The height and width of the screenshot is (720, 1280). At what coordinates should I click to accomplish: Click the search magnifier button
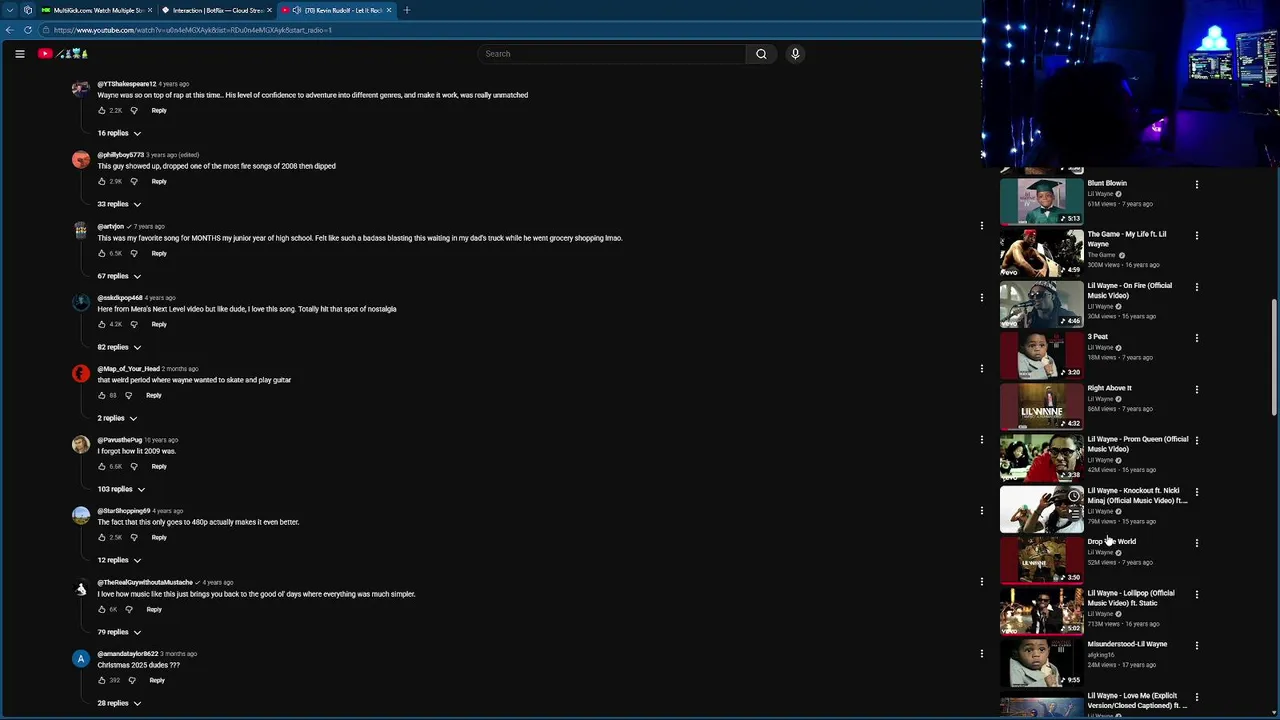tap(761, 54)
